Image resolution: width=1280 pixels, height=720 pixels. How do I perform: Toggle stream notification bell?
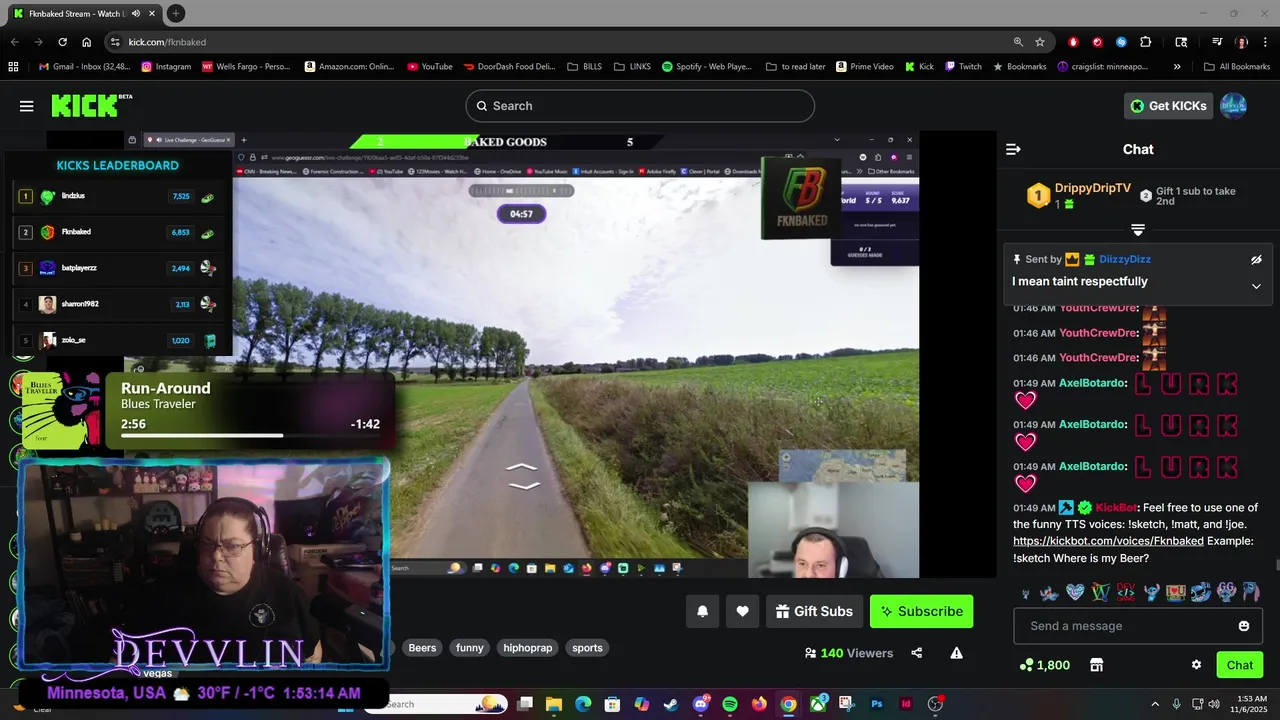(x=702, y=611)
